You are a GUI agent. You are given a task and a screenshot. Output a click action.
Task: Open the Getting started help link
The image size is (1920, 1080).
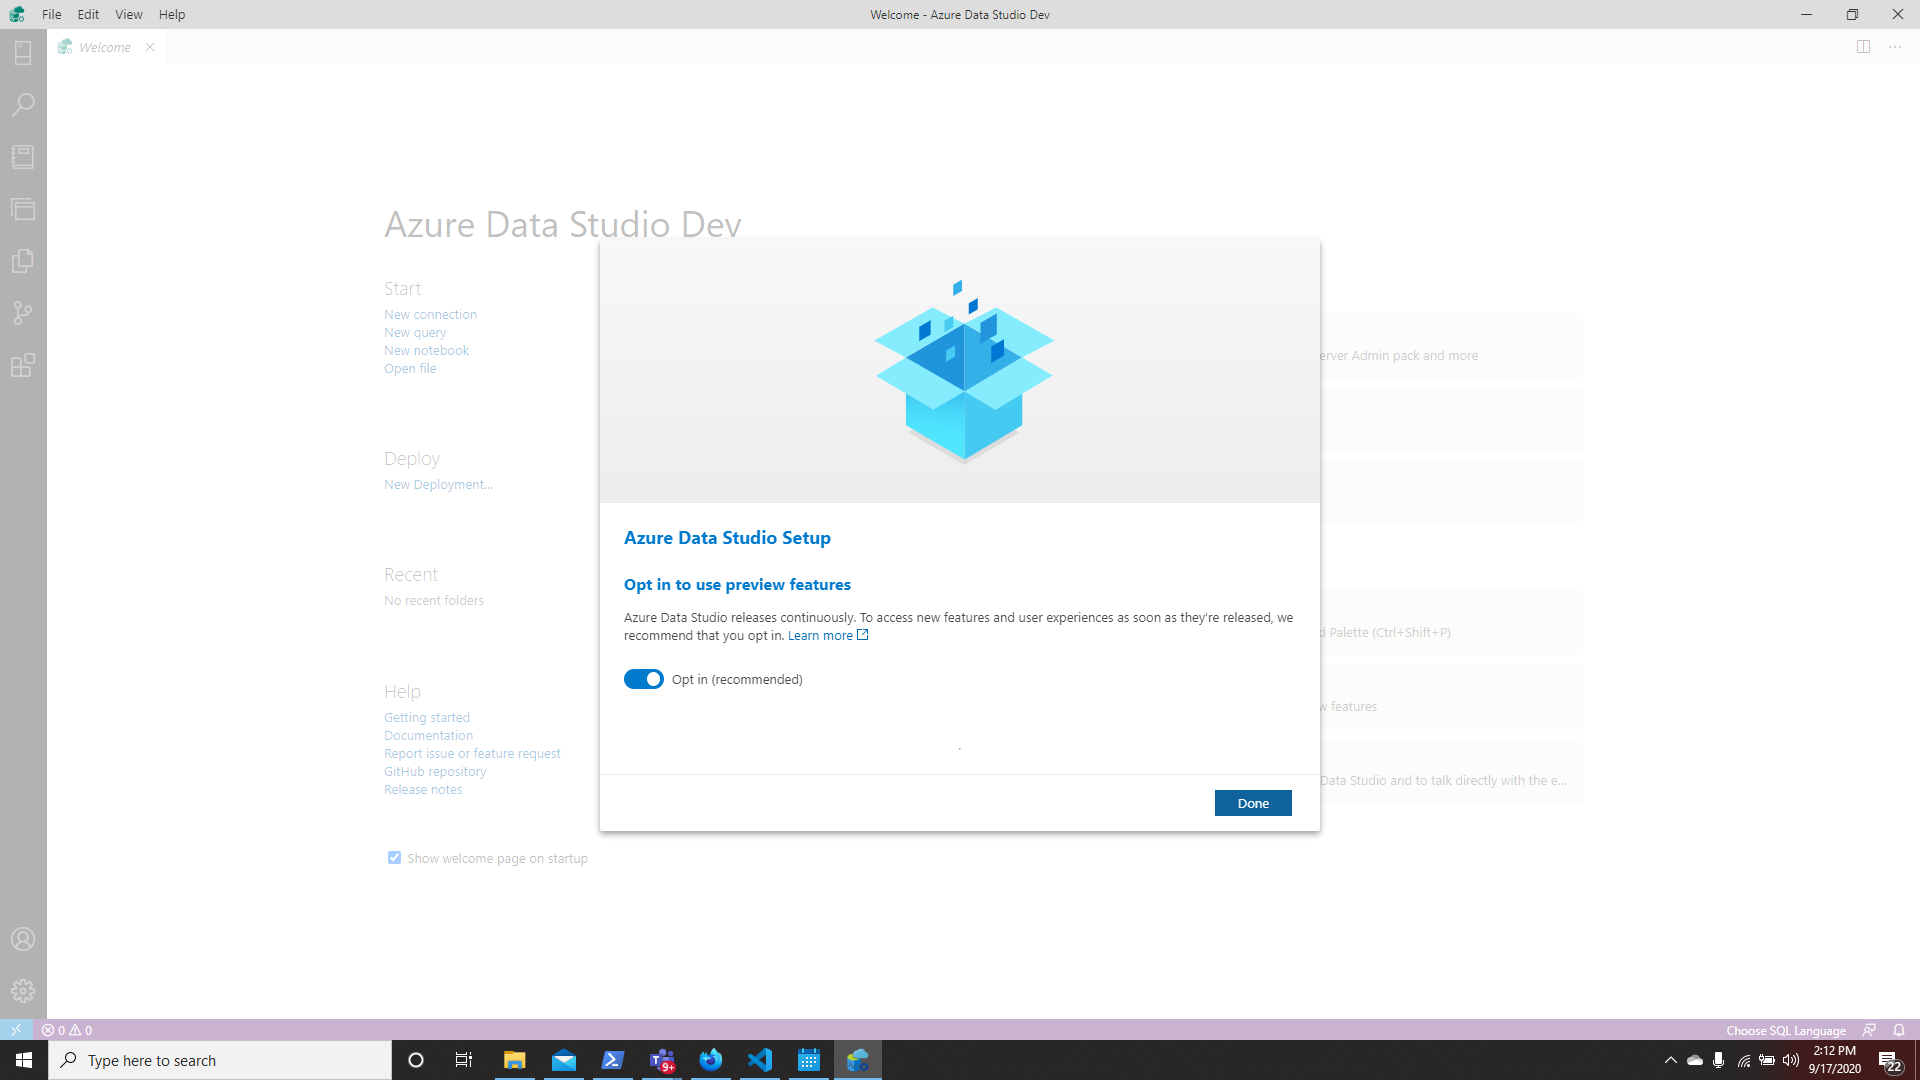click(x=427, y=717)
